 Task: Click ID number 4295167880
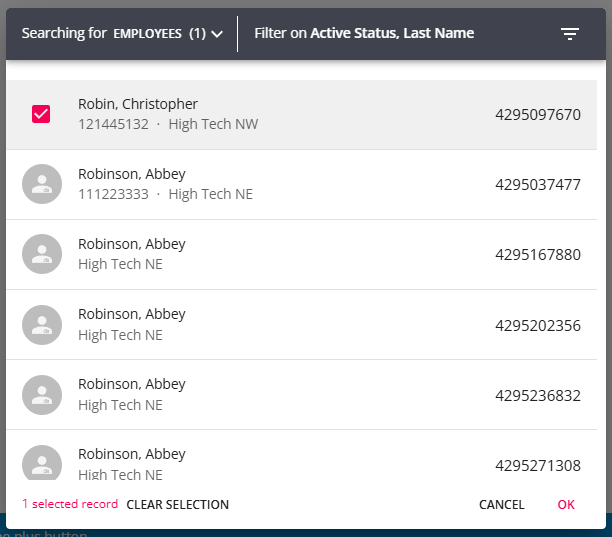pyautogui.click(x=538, y=255)
